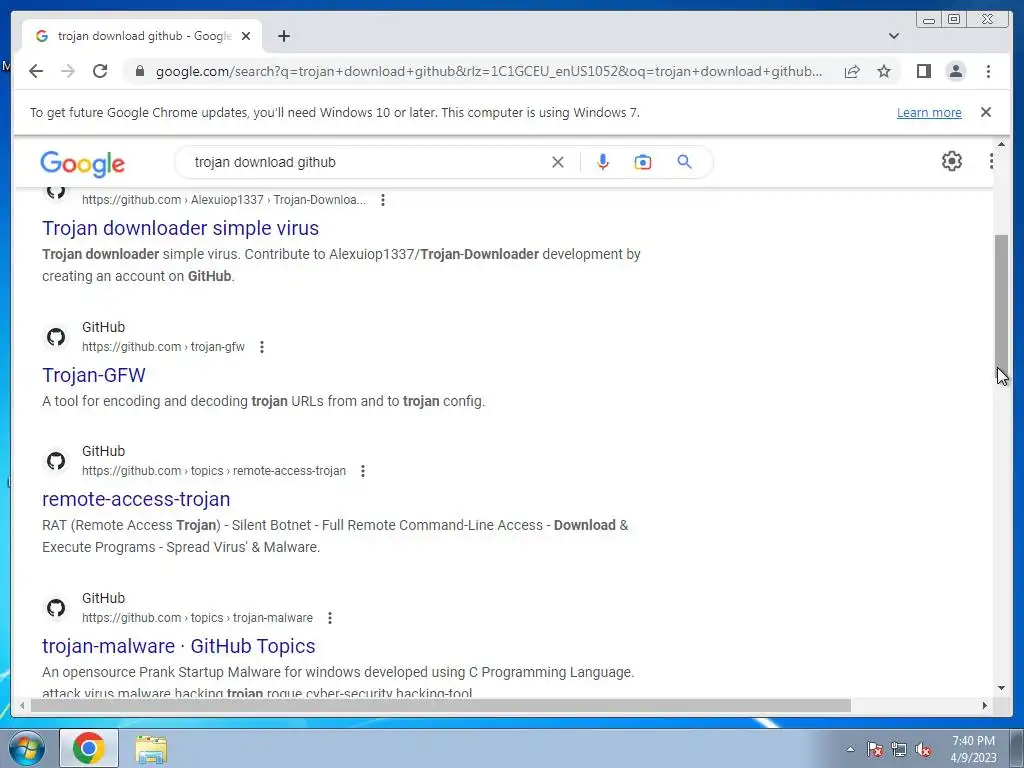Open the taskbar clock and date

pos(973,749)
